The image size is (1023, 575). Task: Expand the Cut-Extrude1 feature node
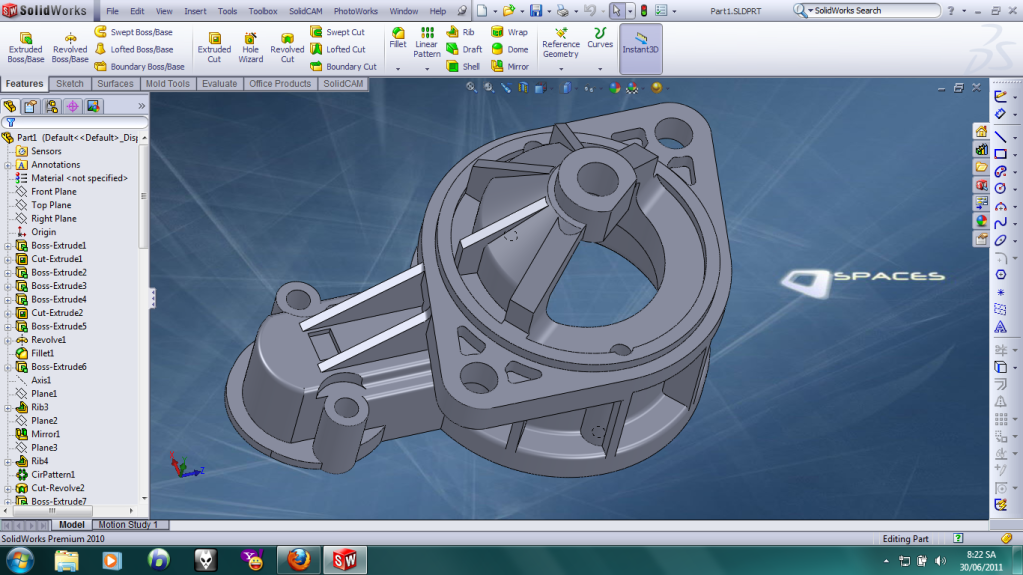[x=8, y=259]
